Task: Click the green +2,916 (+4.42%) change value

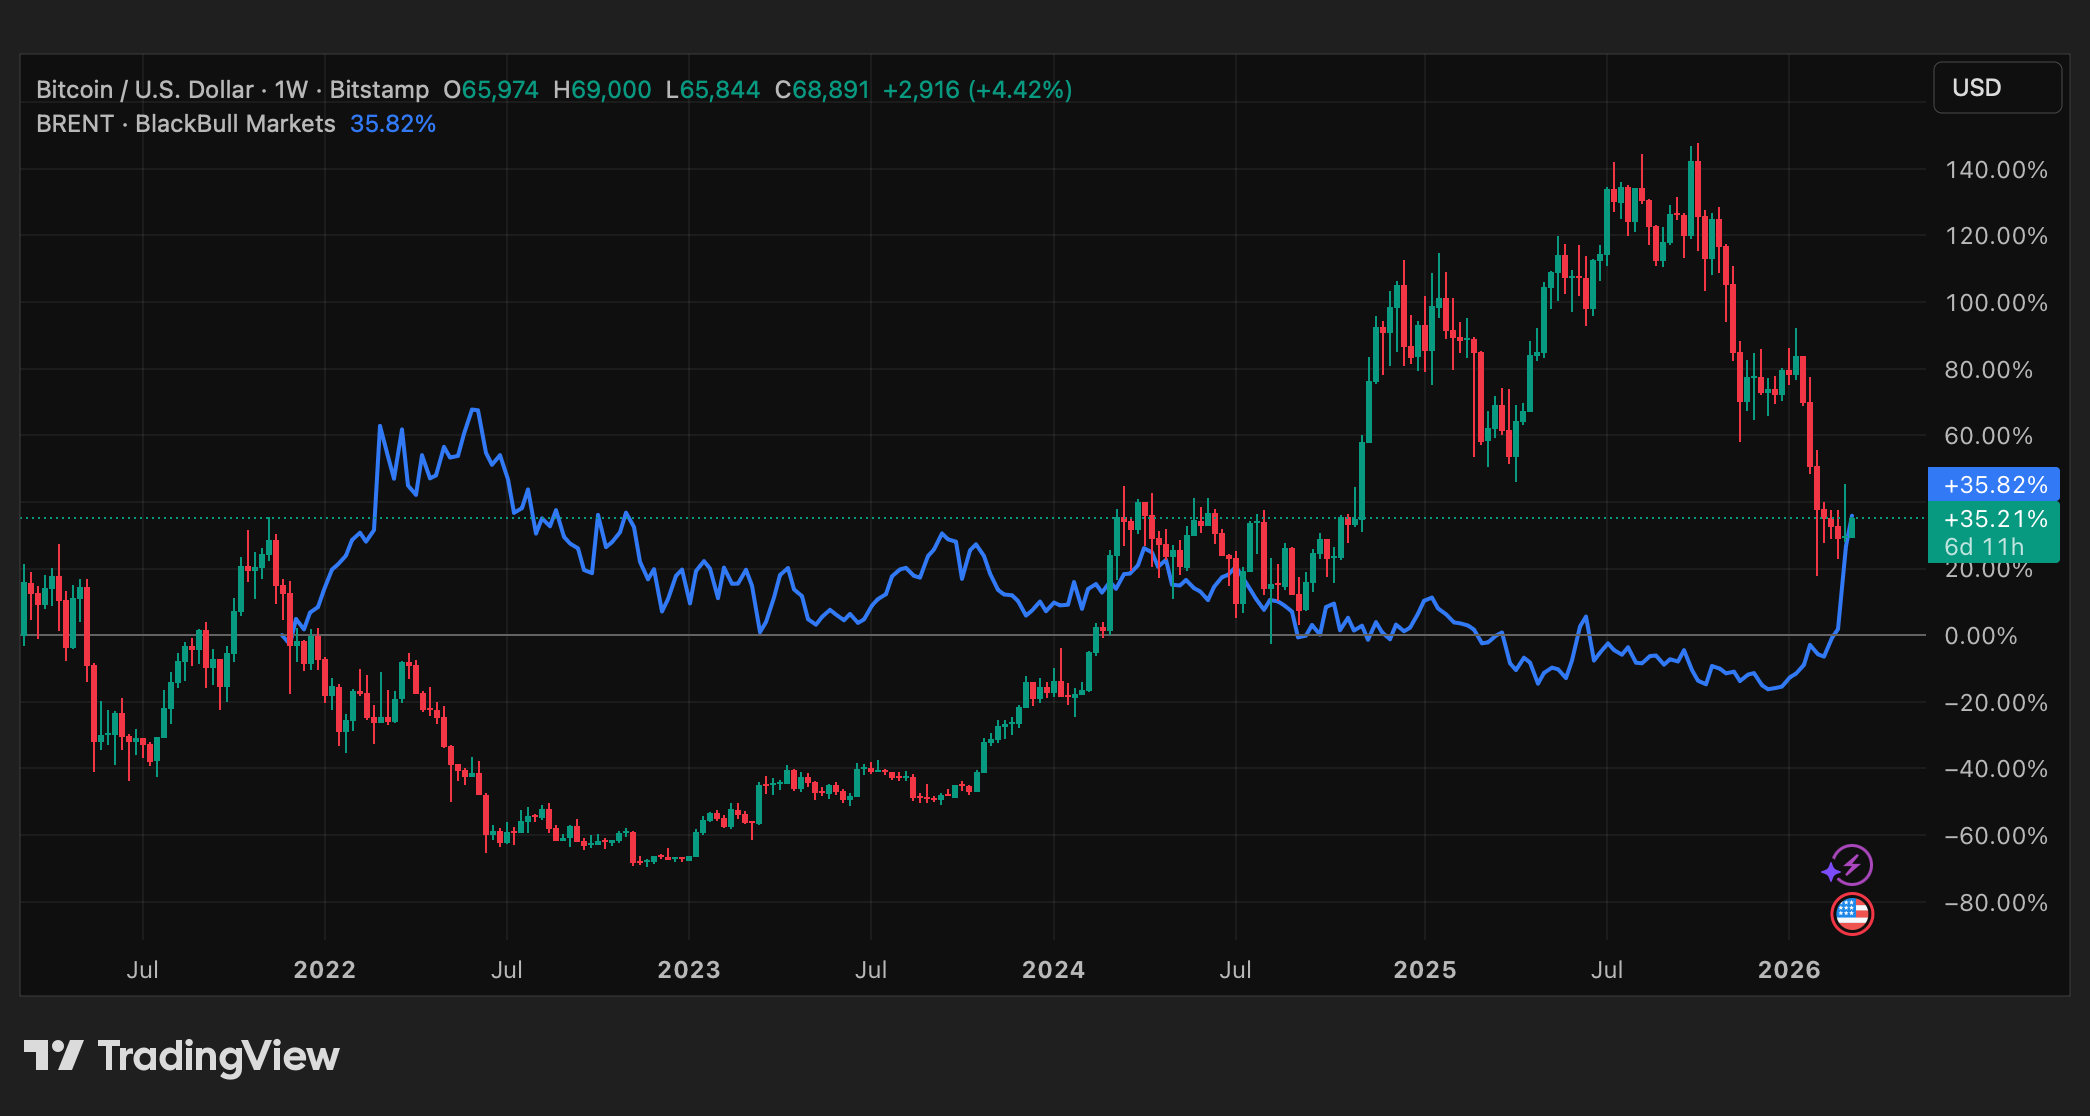Action: (x=977, y=90)
